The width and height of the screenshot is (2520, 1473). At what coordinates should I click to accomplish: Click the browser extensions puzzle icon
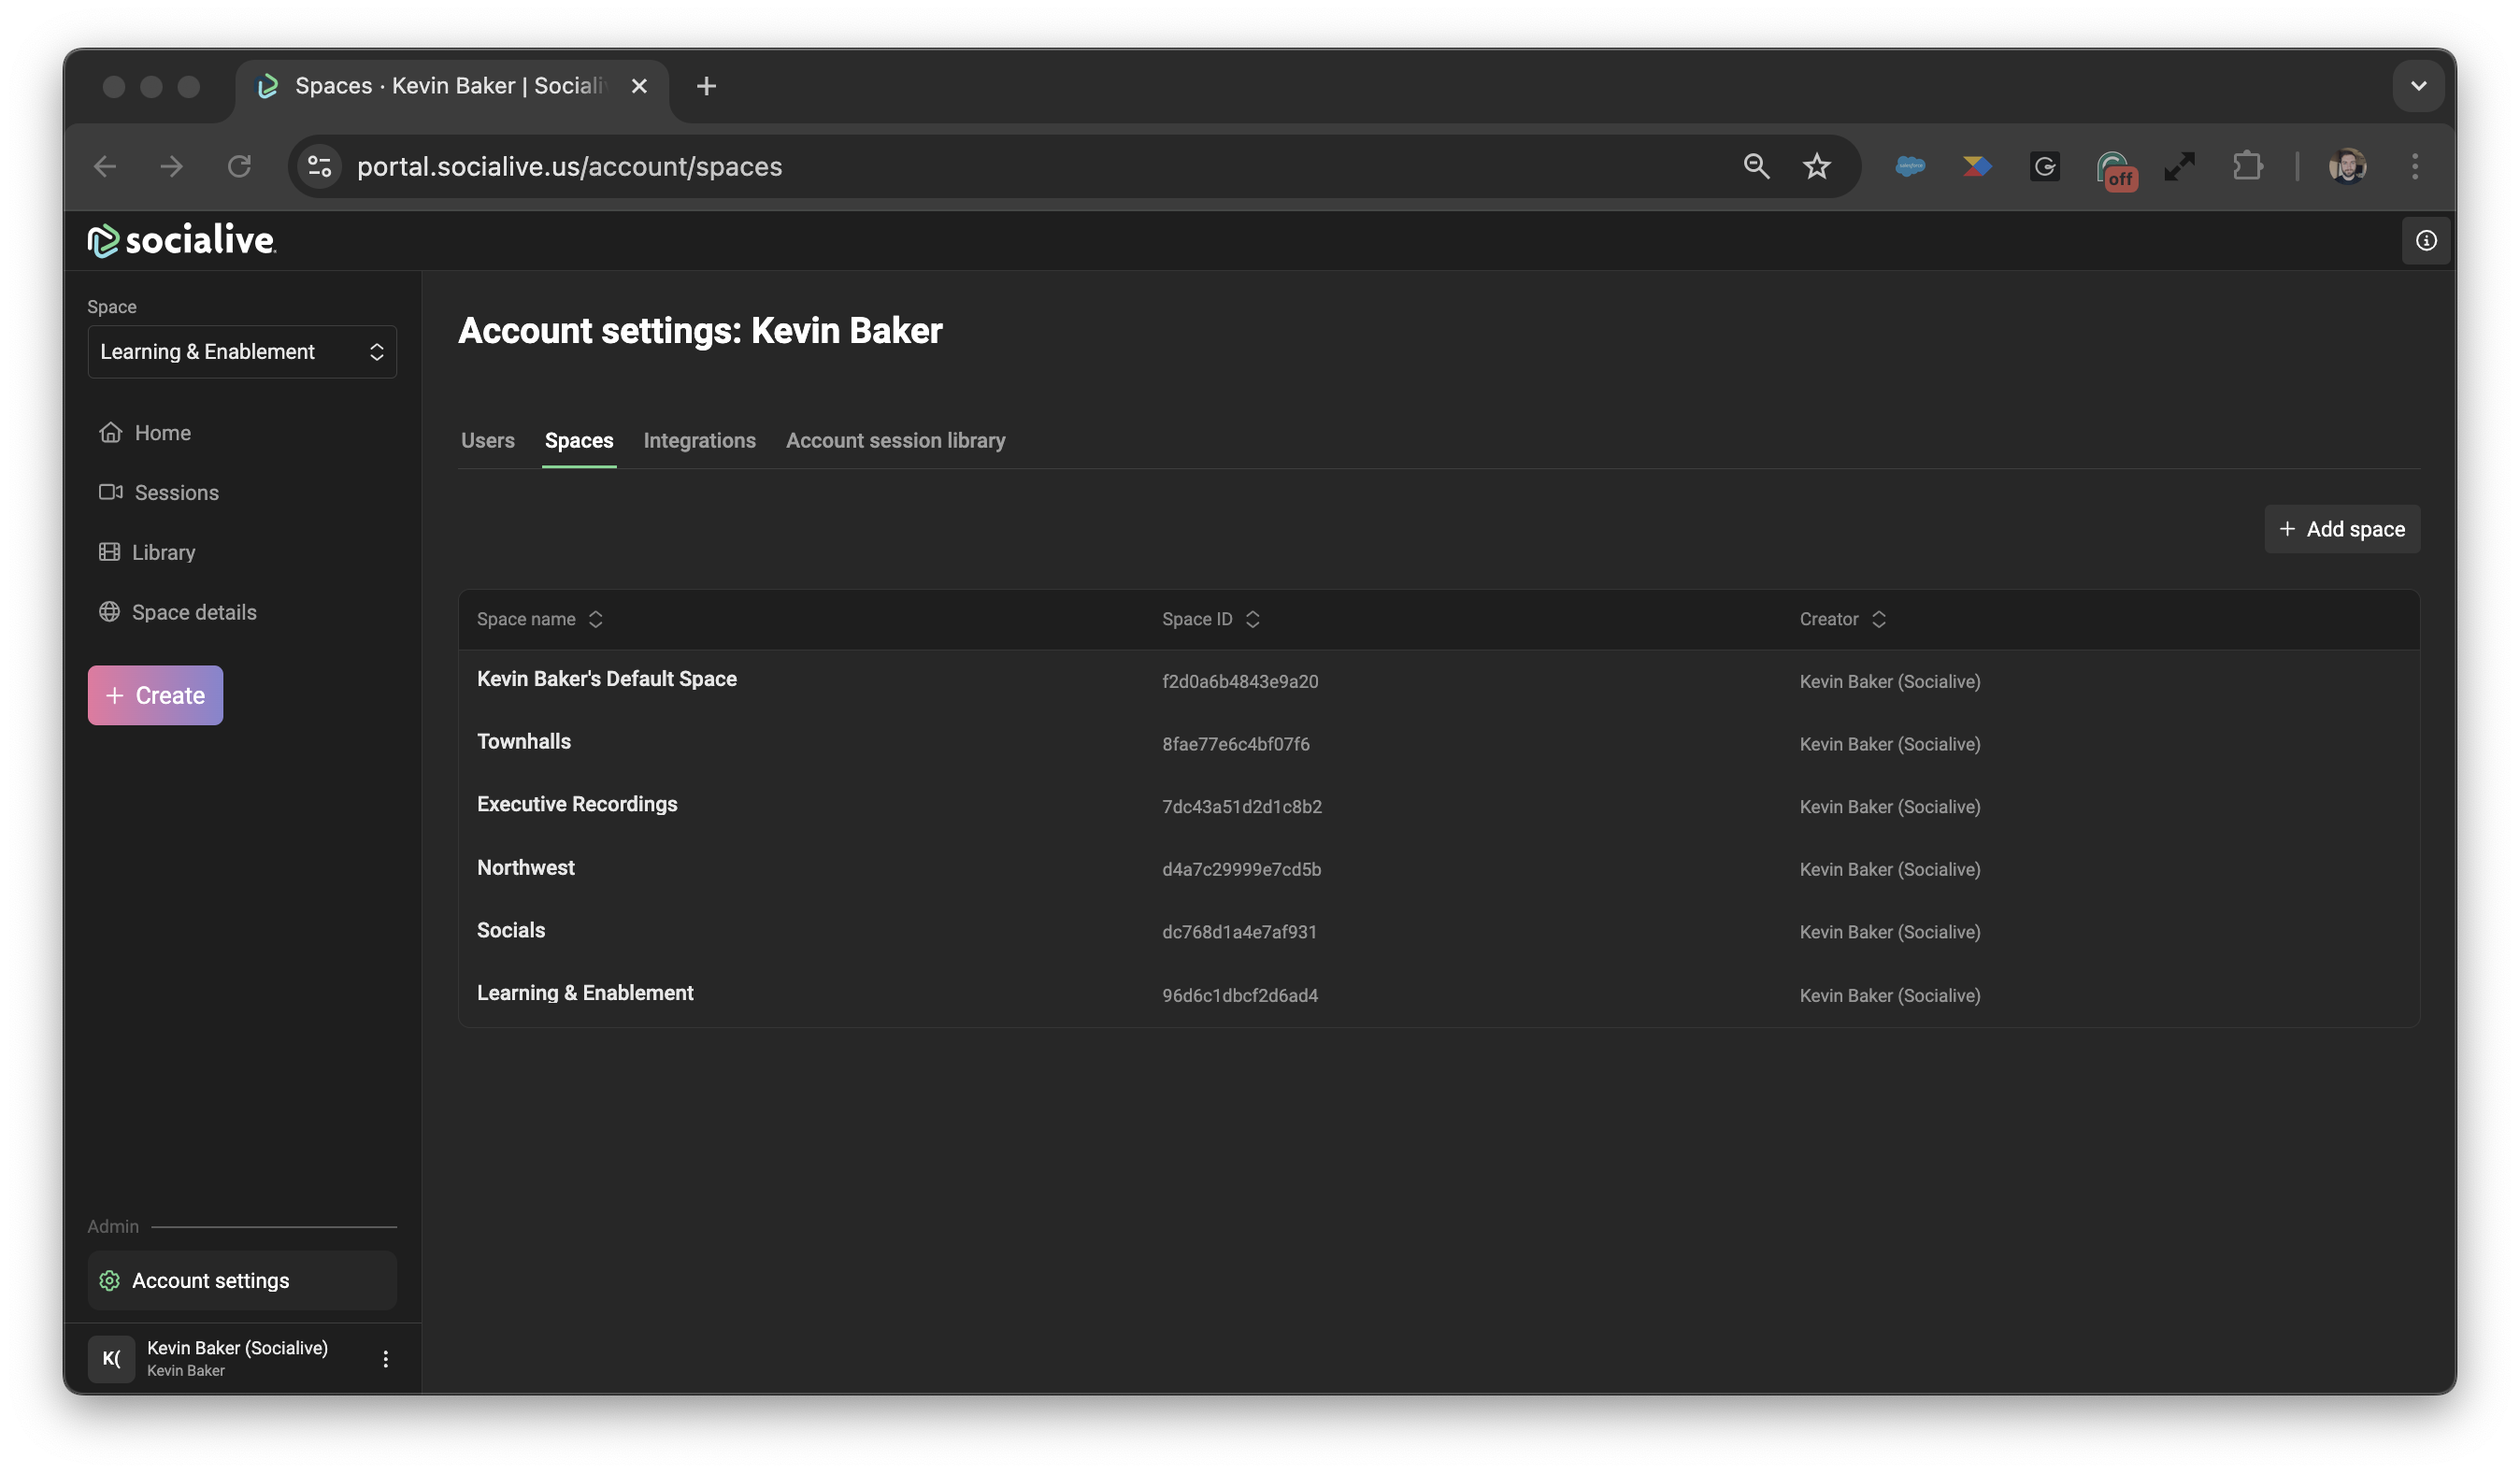(x=2247, y=166)
